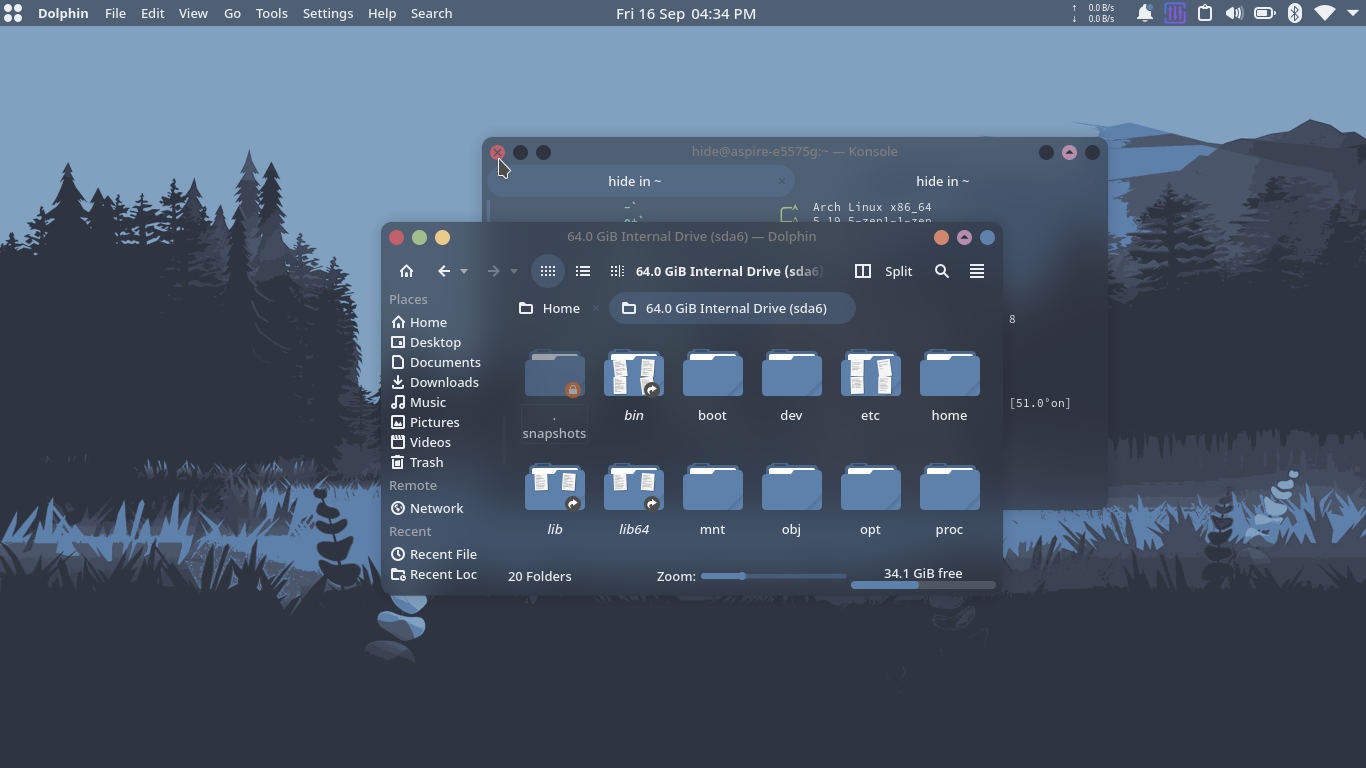Screen dimensions: 1366x768
Task: Open the search bar with the magnifier icon
Action: pyautogui.click(x=941, y=271)
